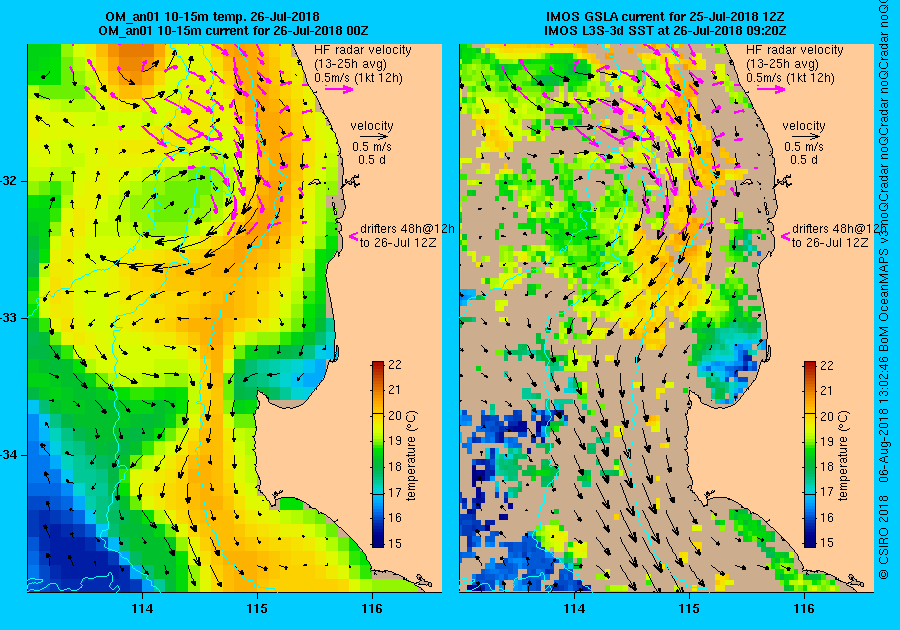Click 'to 26-Jul 12Z' drifter text on IMOS map
The image size is (900, 630).
click(830, 243)
